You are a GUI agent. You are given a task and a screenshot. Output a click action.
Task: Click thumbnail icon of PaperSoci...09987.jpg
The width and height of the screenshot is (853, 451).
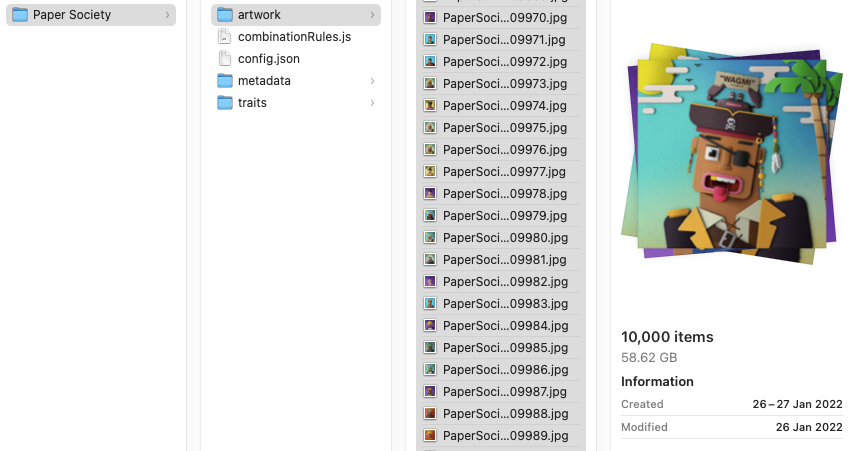pos(430,391)
